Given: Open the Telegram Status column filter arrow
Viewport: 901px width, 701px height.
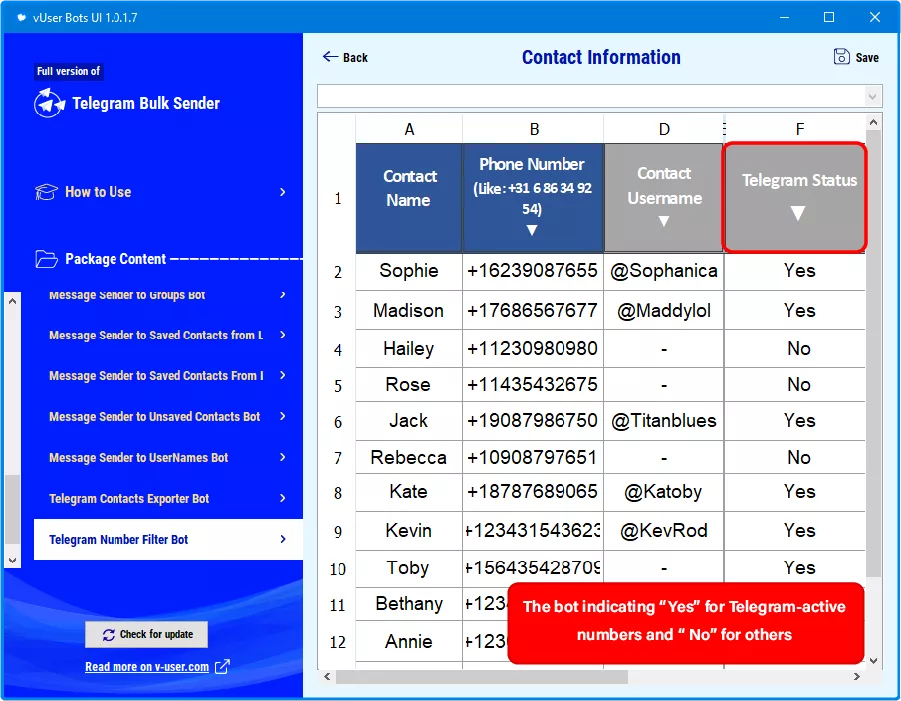Looking at the screenshot, I should click(798, 213).
